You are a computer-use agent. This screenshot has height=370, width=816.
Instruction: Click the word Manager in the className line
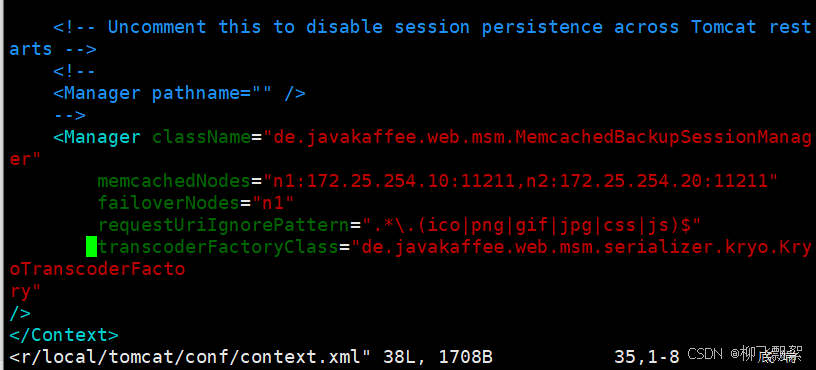coord(103,137)
